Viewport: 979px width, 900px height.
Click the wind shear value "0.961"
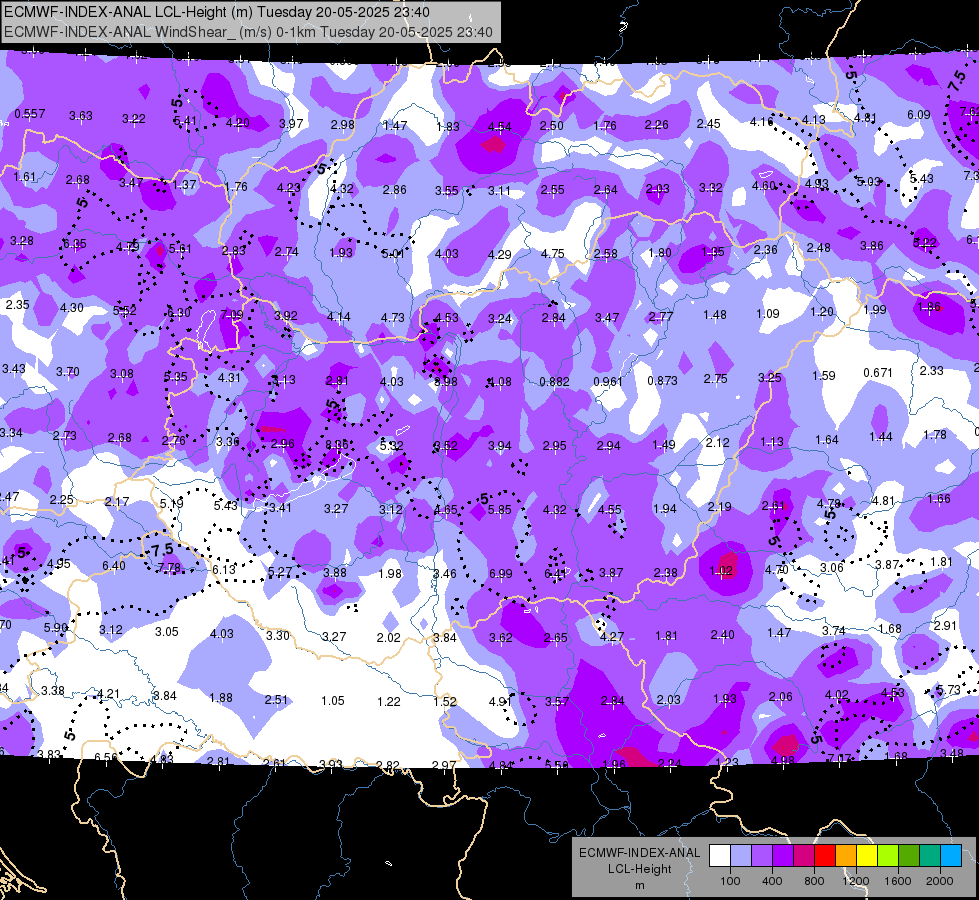point(608,382)
